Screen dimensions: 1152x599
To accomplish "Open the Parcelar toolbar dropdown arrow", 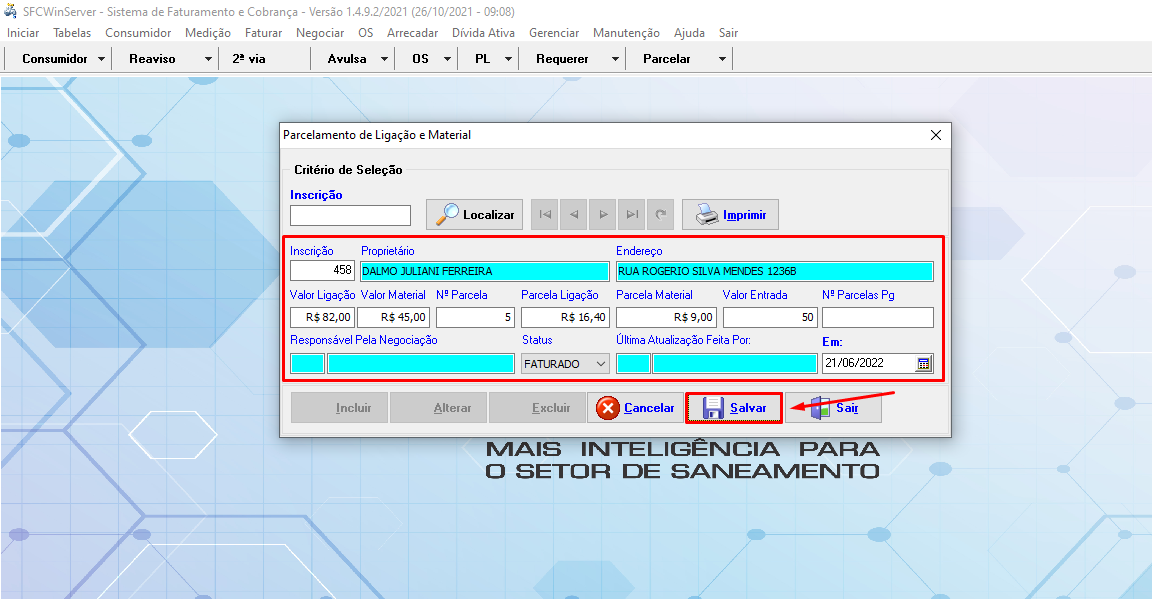I will coord(722,59).
